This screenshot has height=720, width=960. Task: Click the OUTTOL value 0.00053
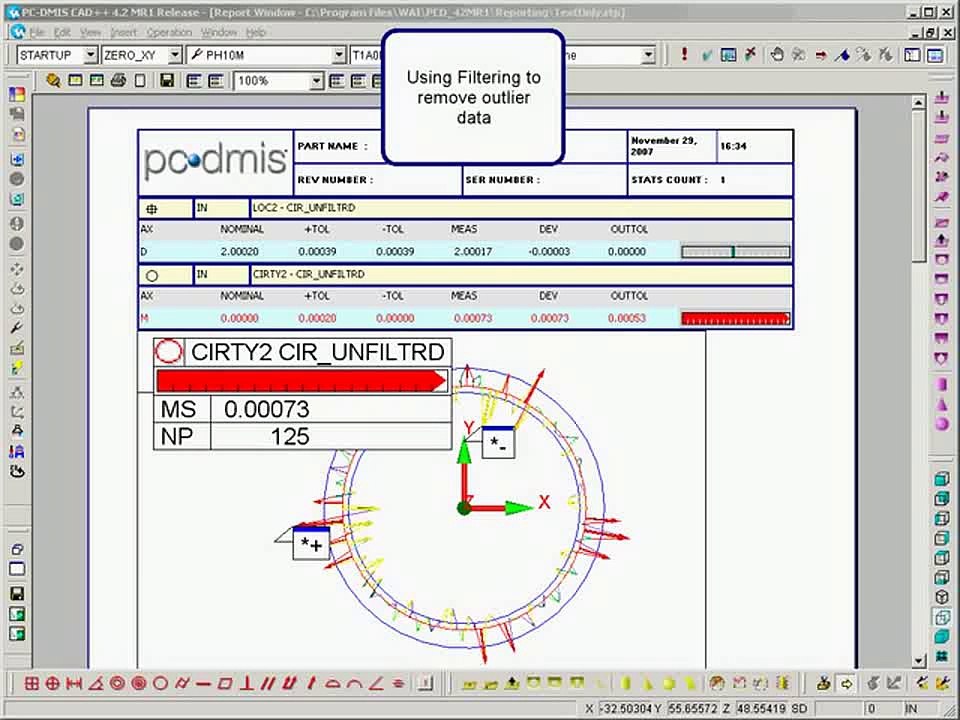pyautogui.click(x=627, y=318)
